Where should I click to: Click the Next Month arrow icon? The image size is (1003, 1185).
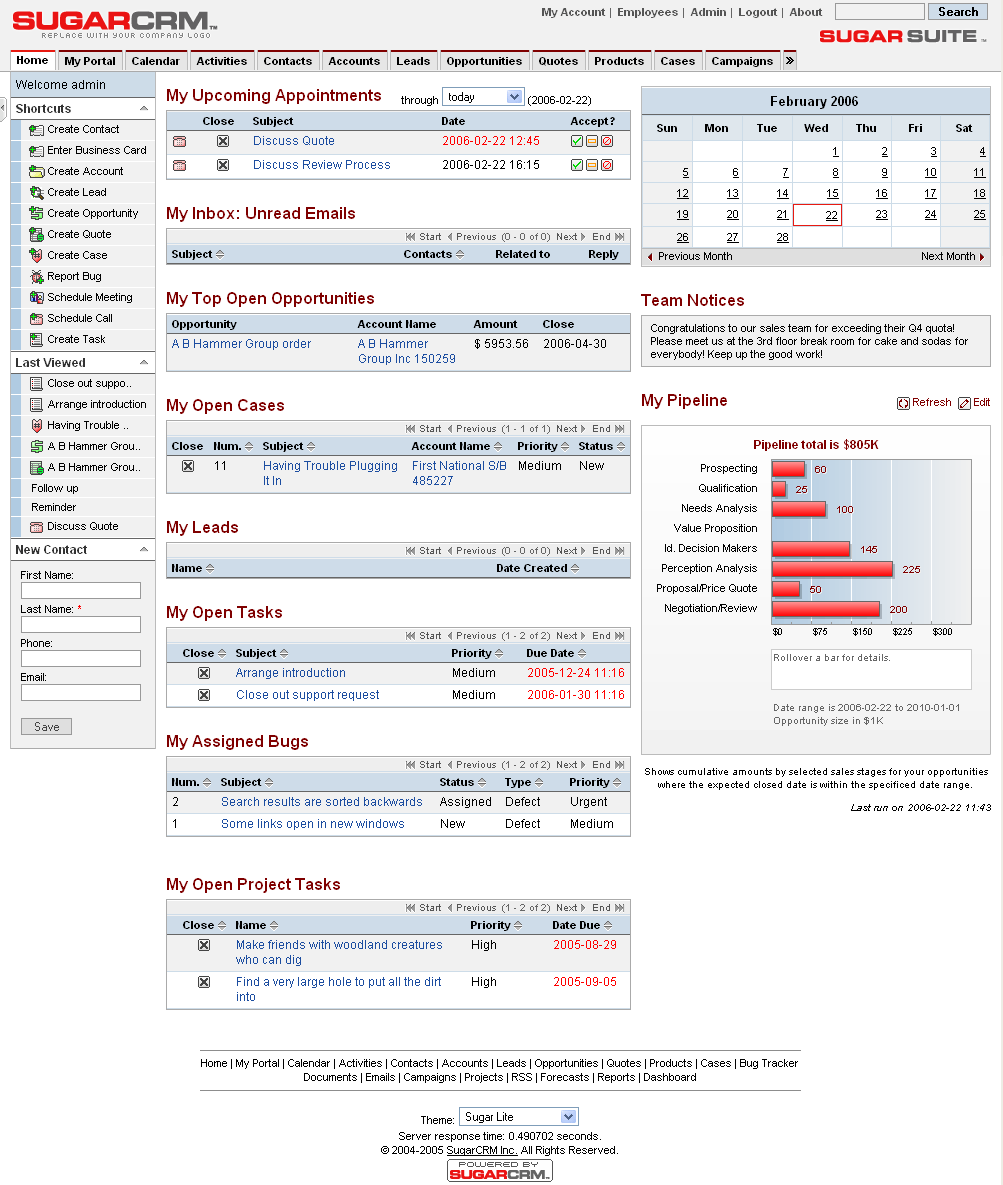click(x=982, y=257)
